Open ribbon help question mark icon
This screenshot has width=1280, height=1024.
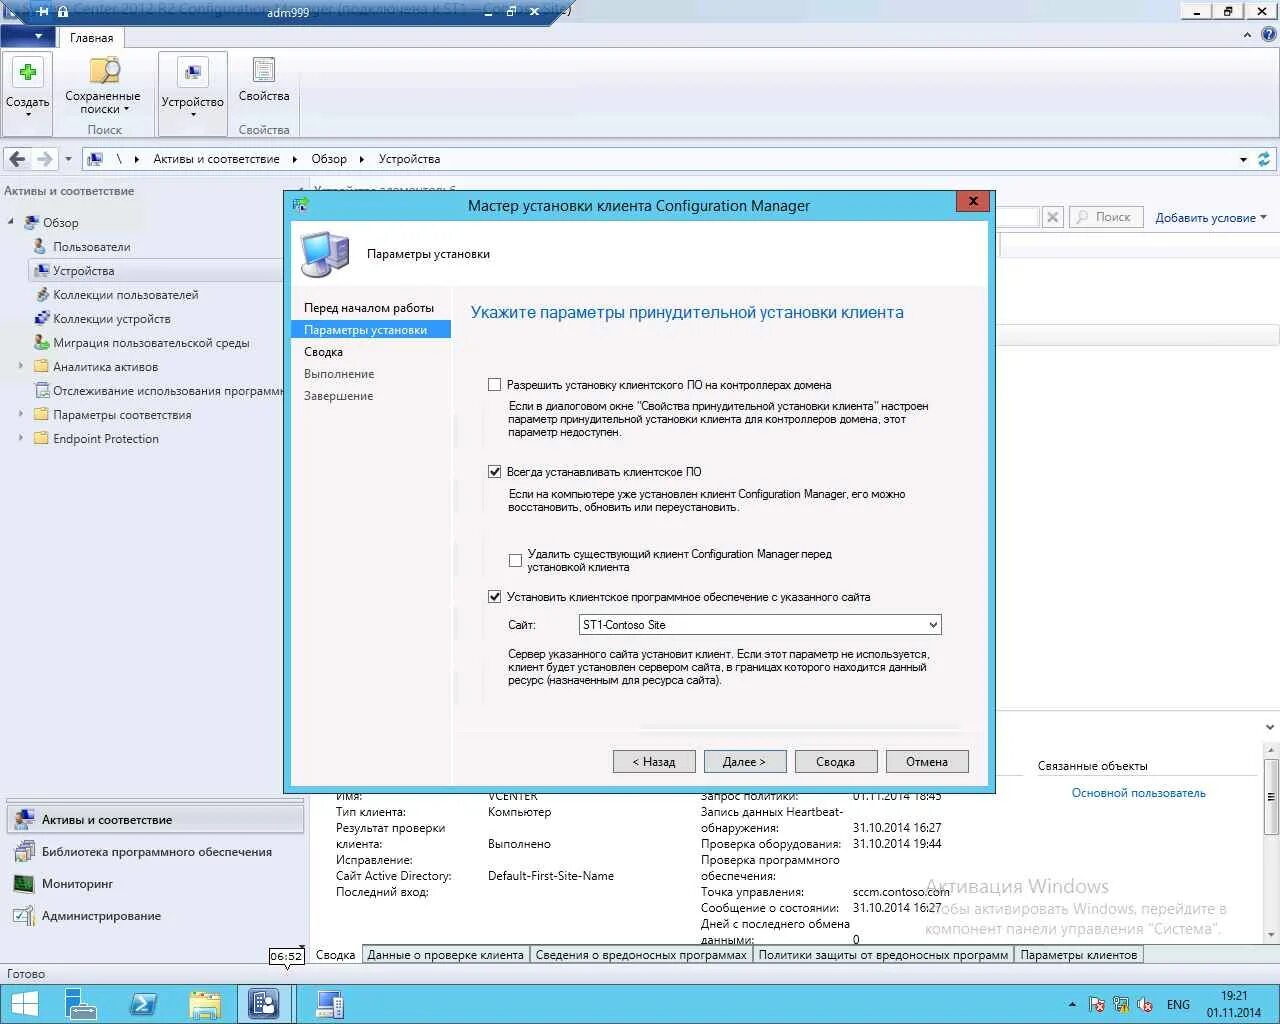pyautogui.click(x=1268, y=35)
